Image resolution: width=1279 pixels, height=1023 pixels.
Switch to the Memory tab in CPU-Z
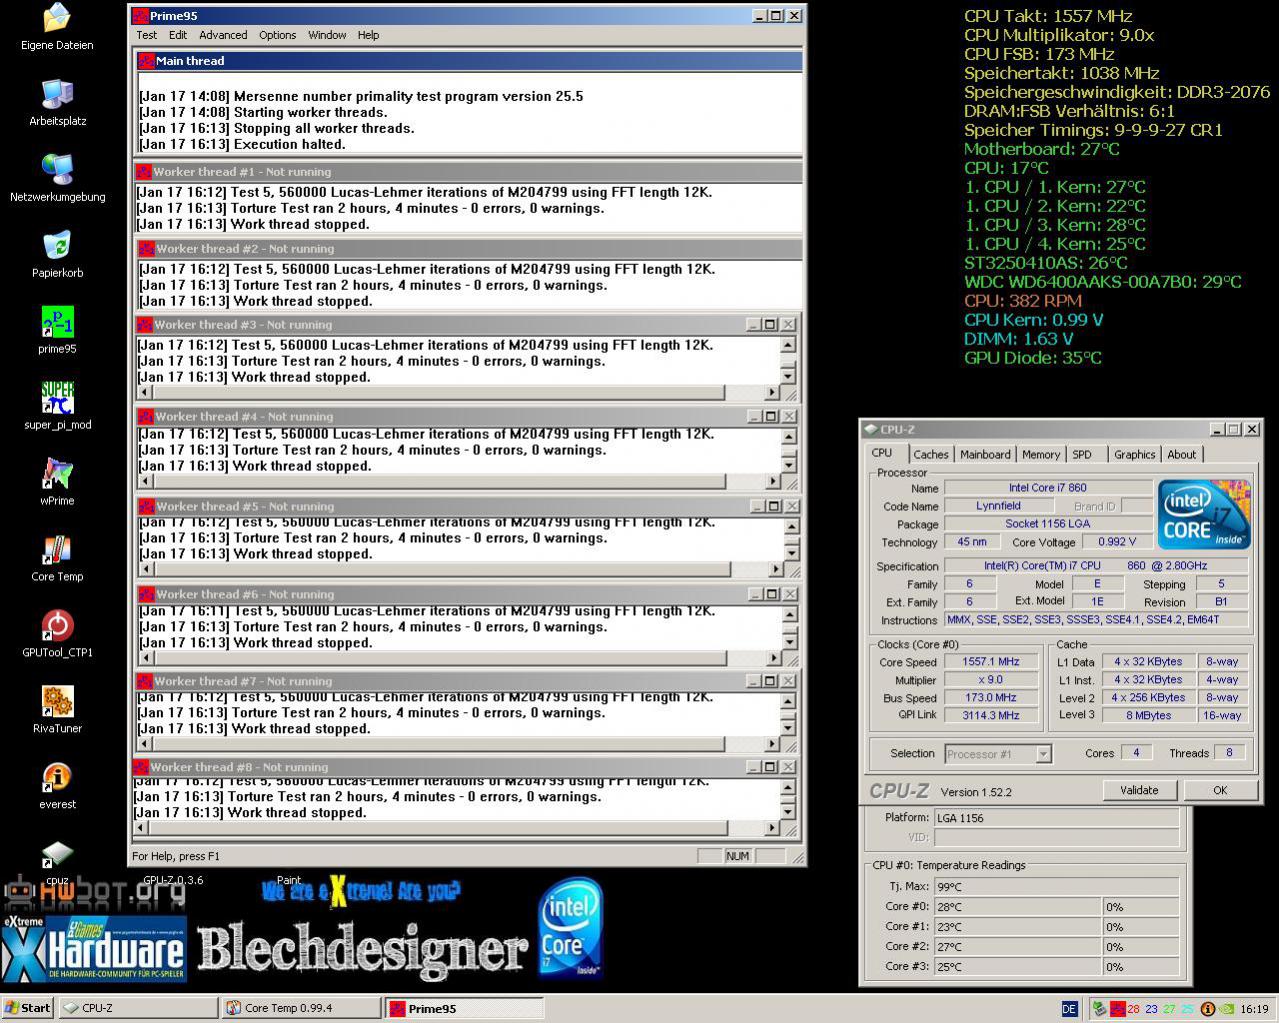coord(1041,454)
